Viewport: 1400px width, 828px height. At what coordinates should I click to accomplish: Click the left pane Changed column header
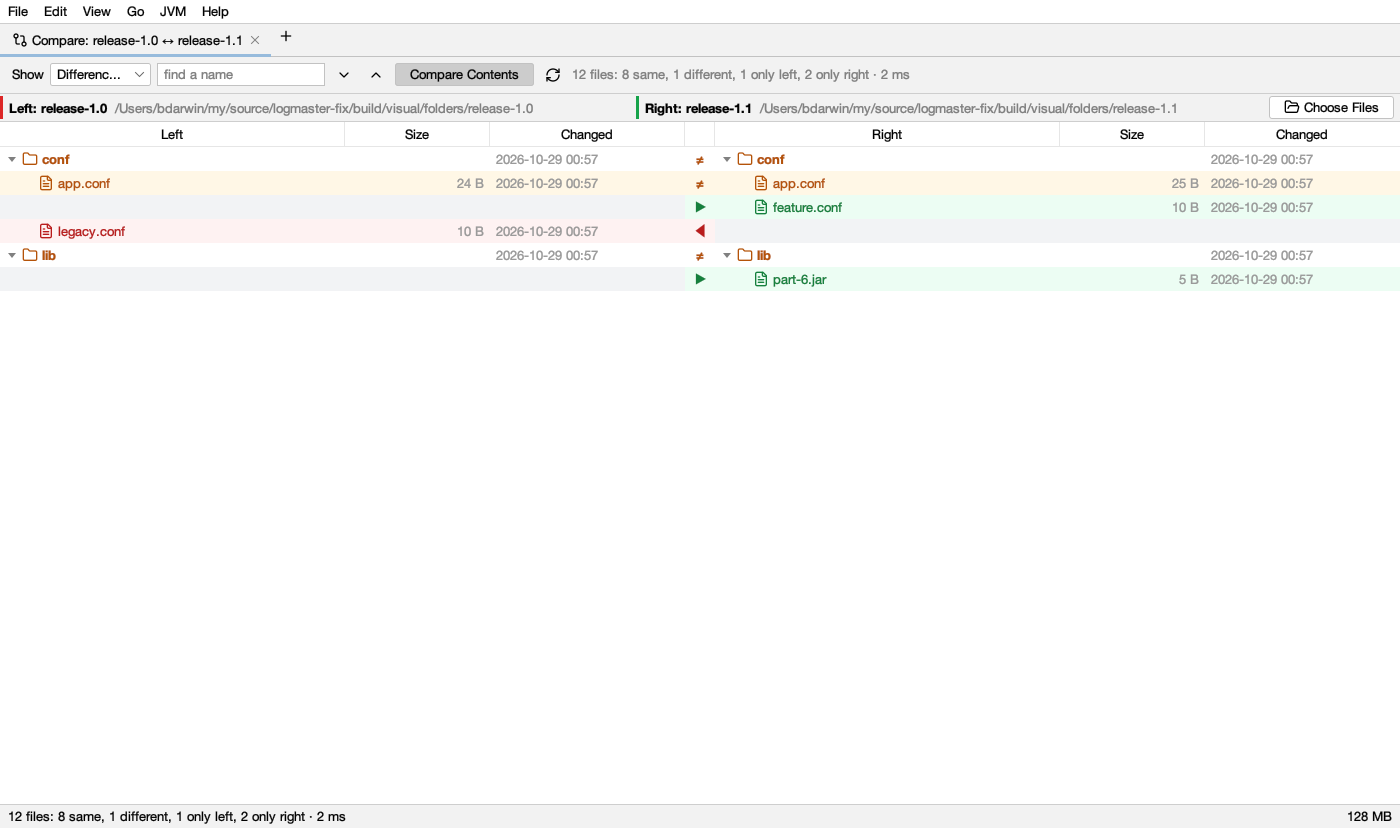(x=586, y=134)
